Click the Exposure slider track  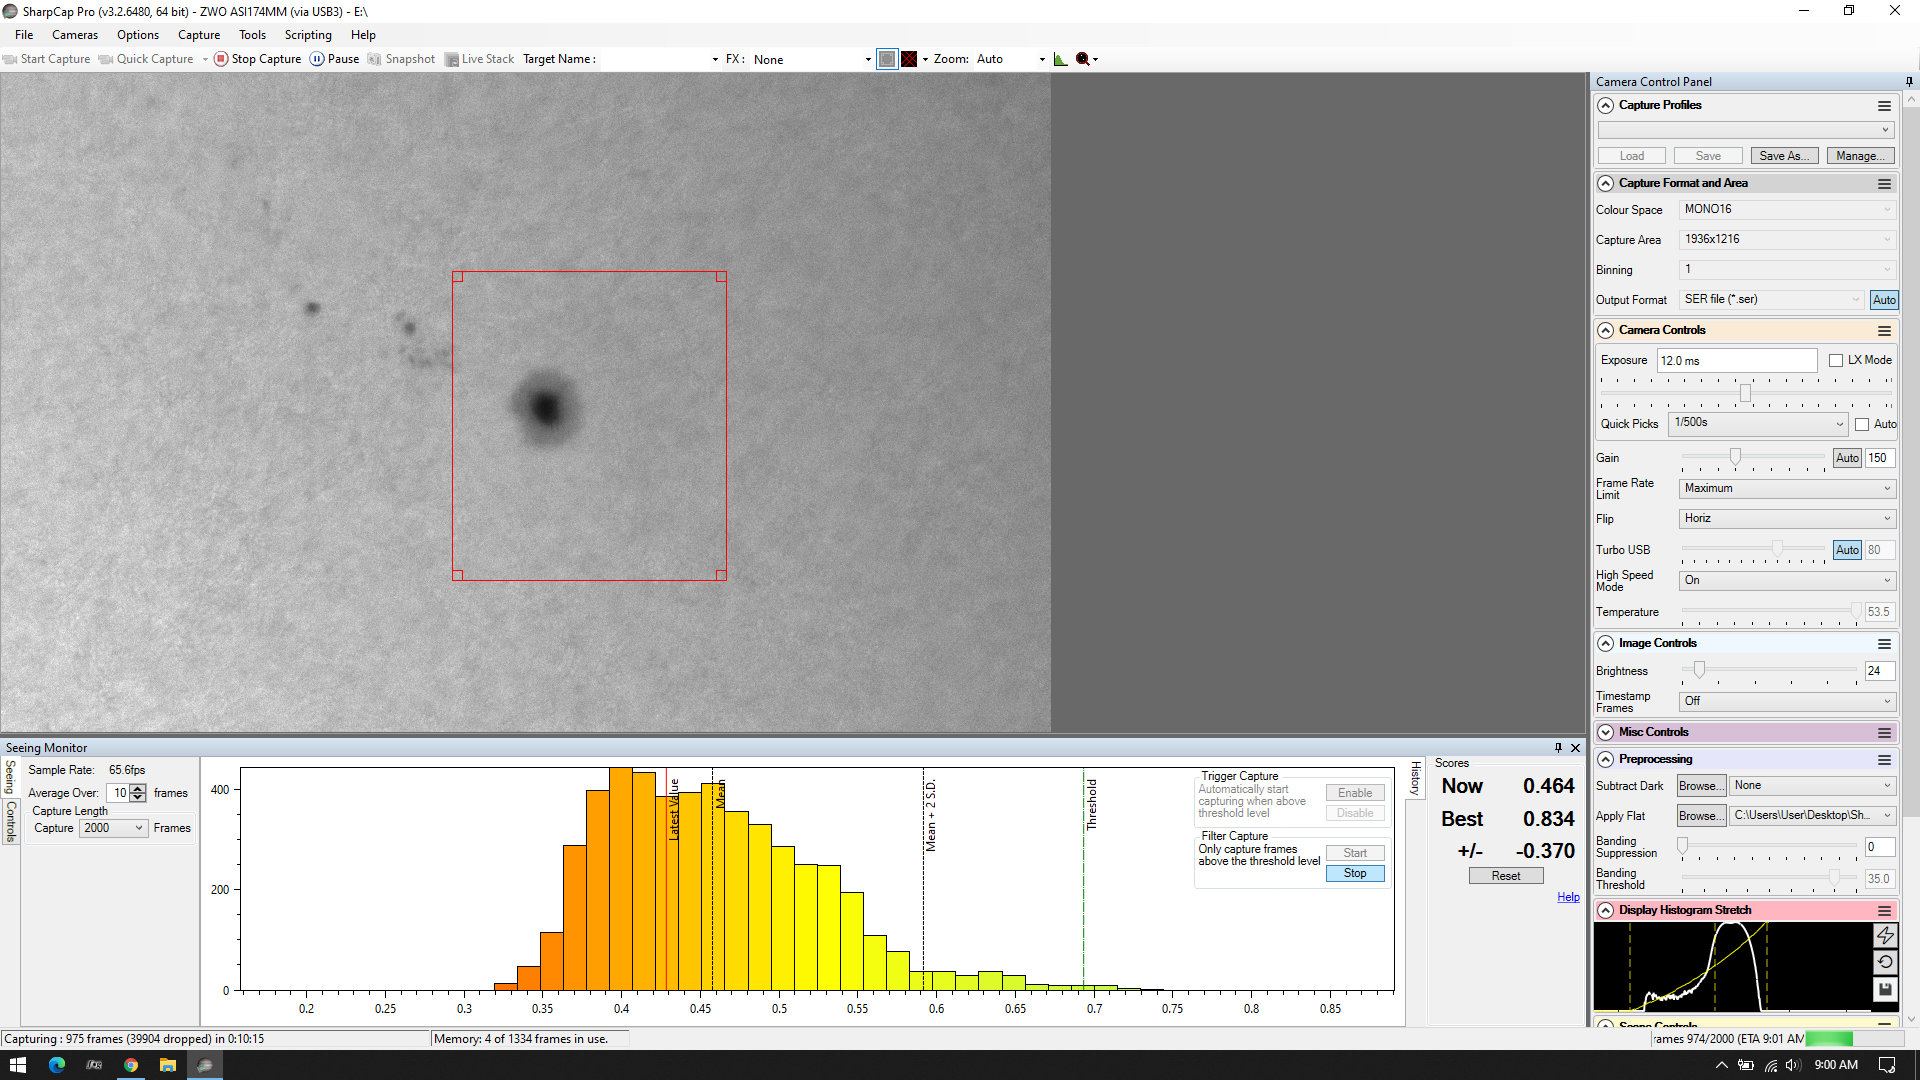point(1746,393)
